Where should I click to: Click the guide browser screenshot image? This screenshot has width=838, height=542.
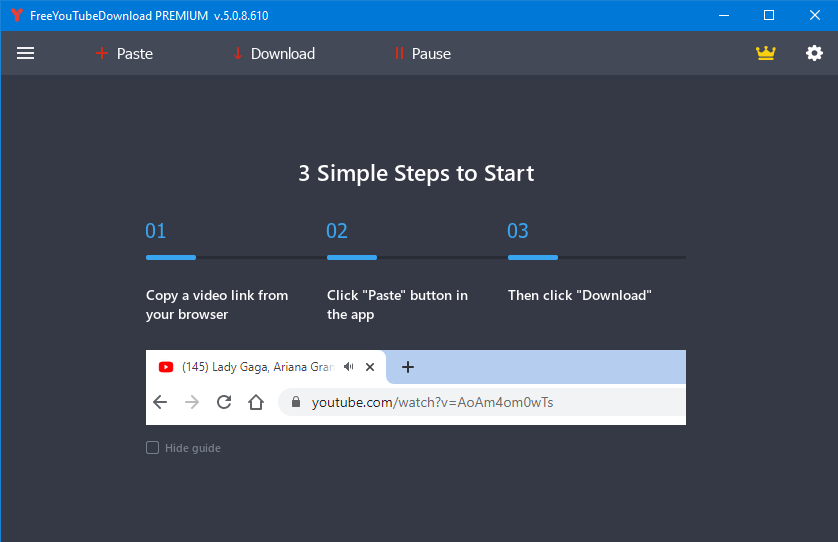click(x=416, y=388)
